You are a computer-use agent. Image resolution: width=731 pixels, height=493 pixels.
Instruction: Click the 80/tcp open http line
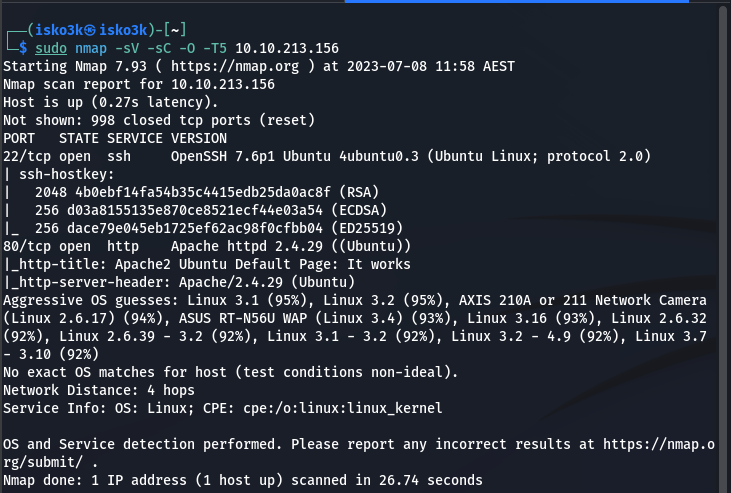pos(206,245)
